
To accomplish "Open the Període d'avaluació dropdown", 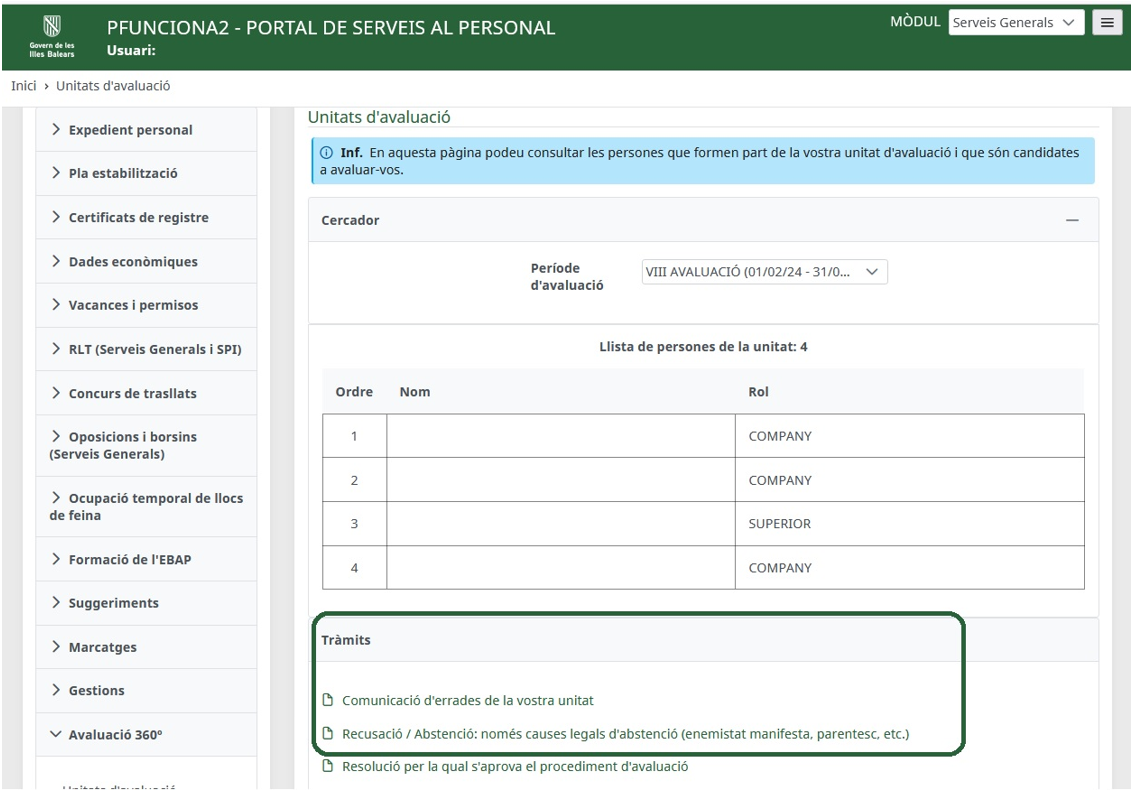I will coord(764,273).
